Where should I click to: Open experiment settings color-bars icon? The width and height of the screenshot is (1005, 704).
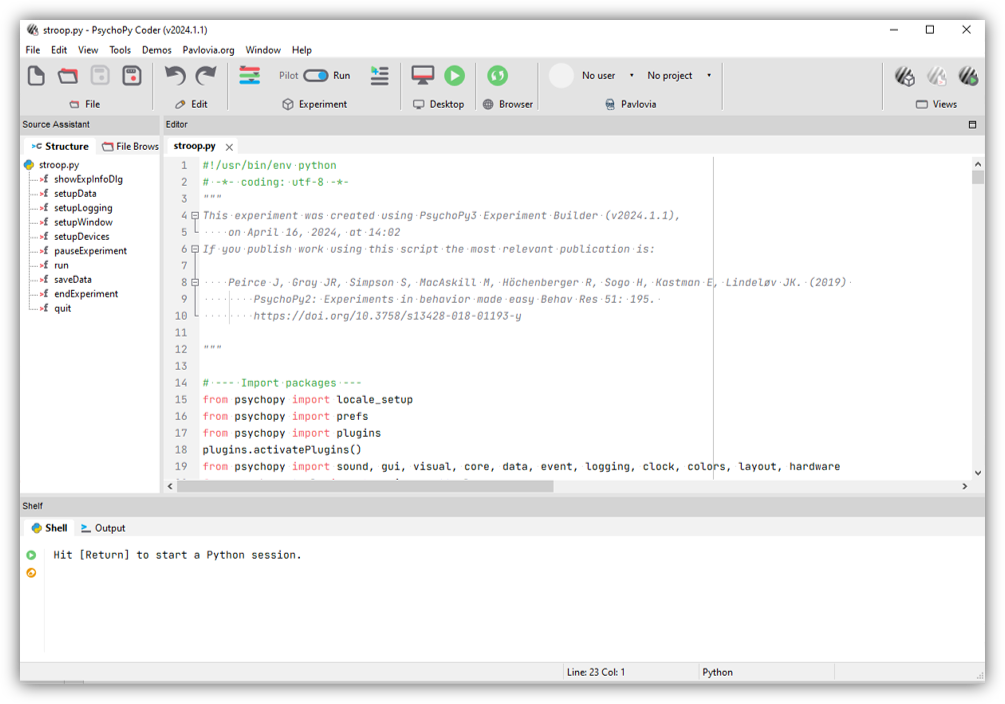pyautogui.click(x=249, y=76)
